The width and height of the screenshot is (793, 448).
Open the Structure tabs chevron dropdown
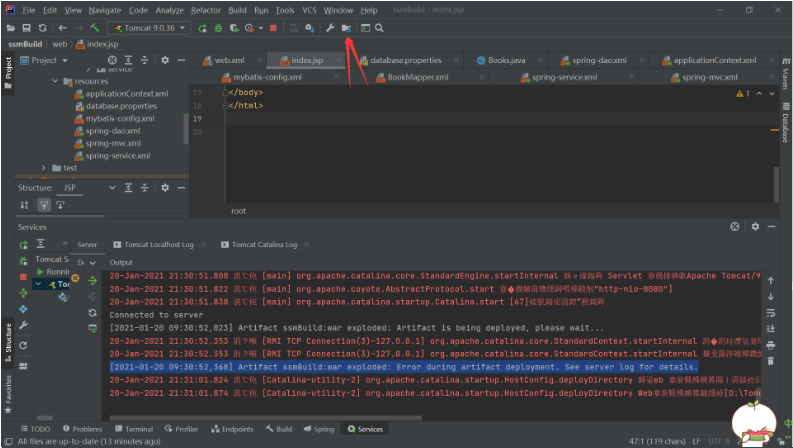coord(112,188)
